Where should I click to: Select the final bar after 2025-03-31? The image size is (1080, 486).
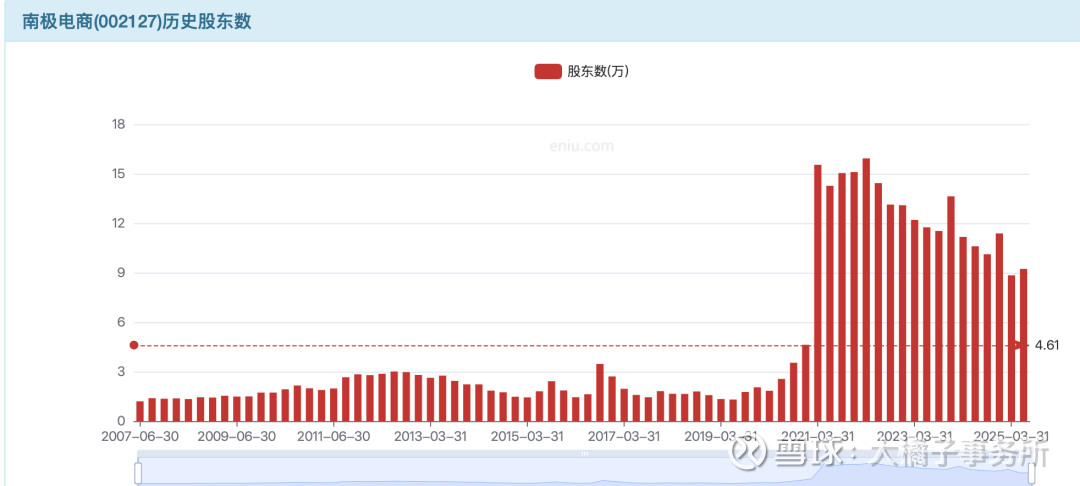tap(1024, 345)
